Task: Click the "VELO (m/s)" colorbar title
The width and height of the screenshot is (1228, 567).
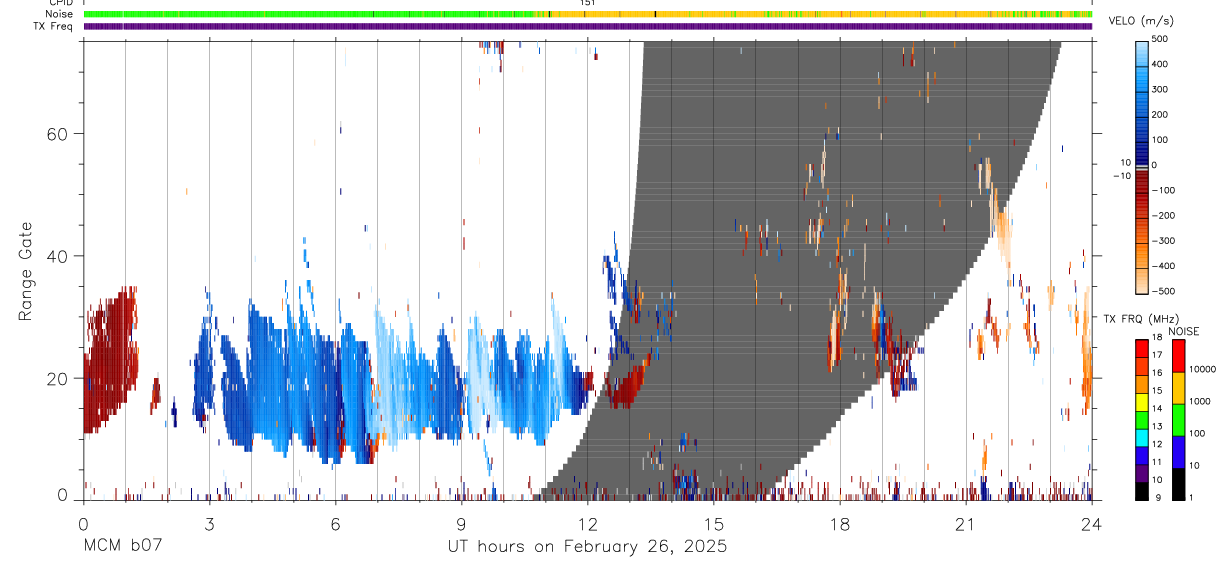Action: click(x=1141, y=21)
